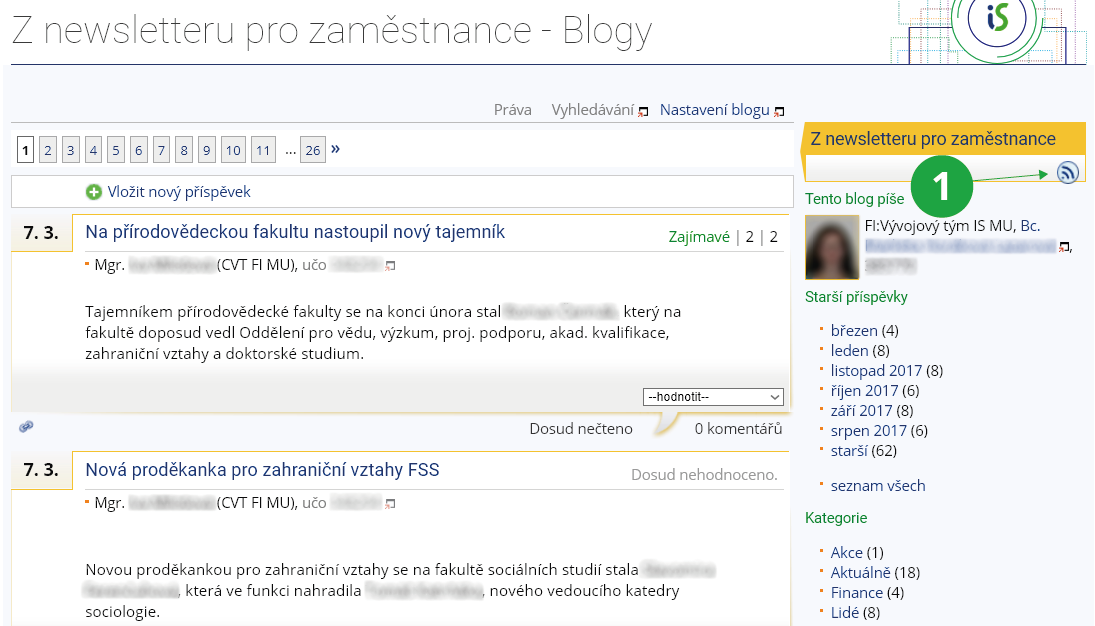This screenshot has width=1095, height=626.
Task: Open post Nová proděkanka pro zahraniční vztahy FSS
Action: [262, 470]
